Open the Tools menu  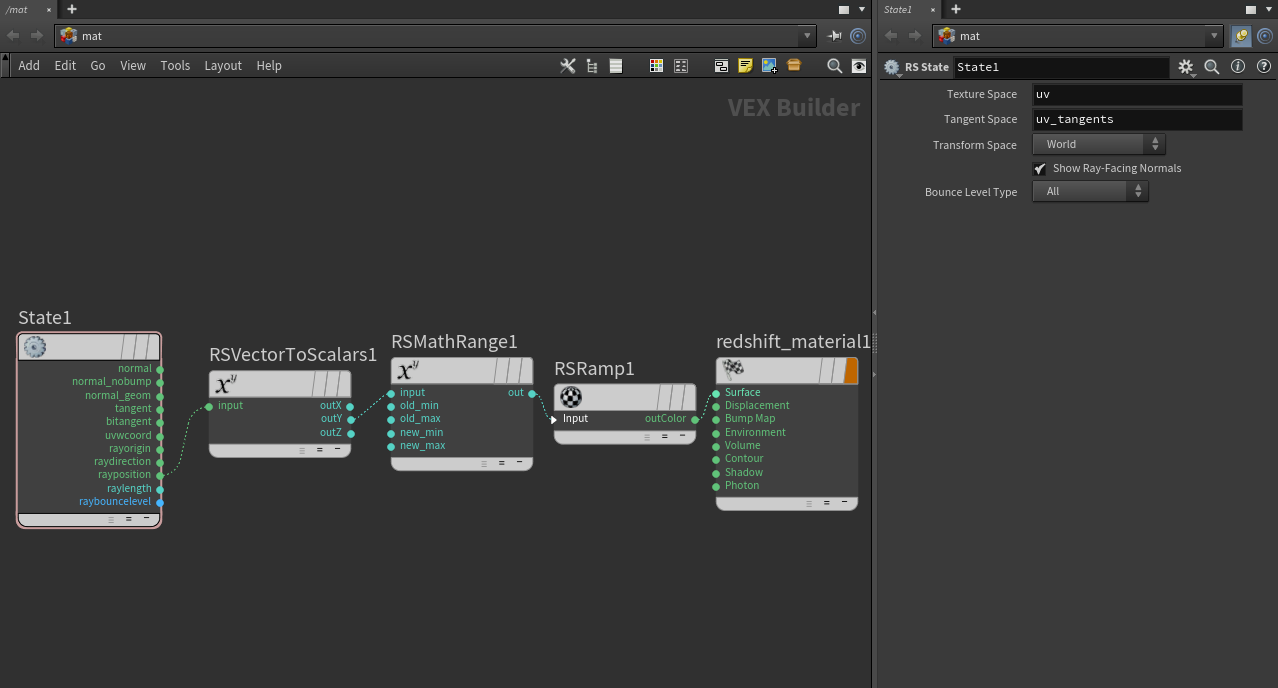point(175,65)
